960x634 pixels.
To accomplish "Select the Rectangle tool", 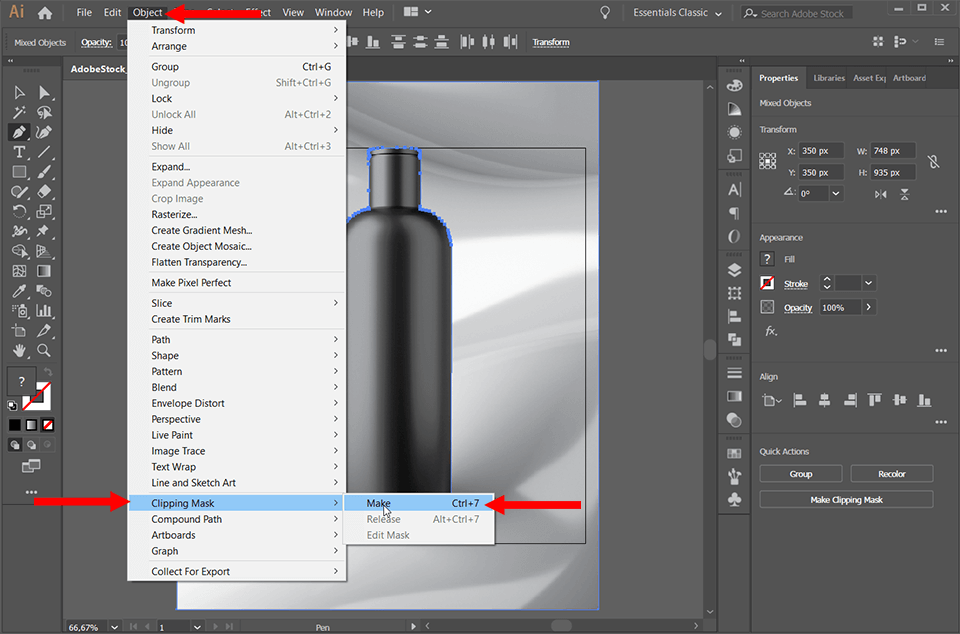I will click(19, 172).
